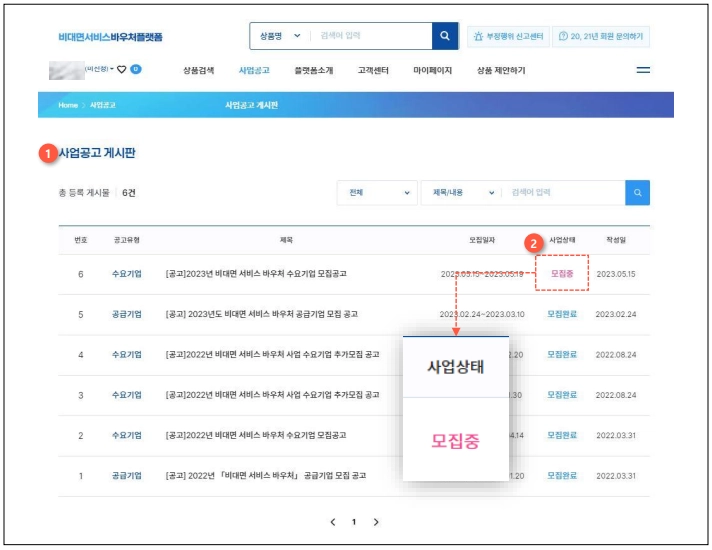This screenshot has height=550, width=712.
Task: Select the 상품검색 menu item
Action: click(198, 70)
